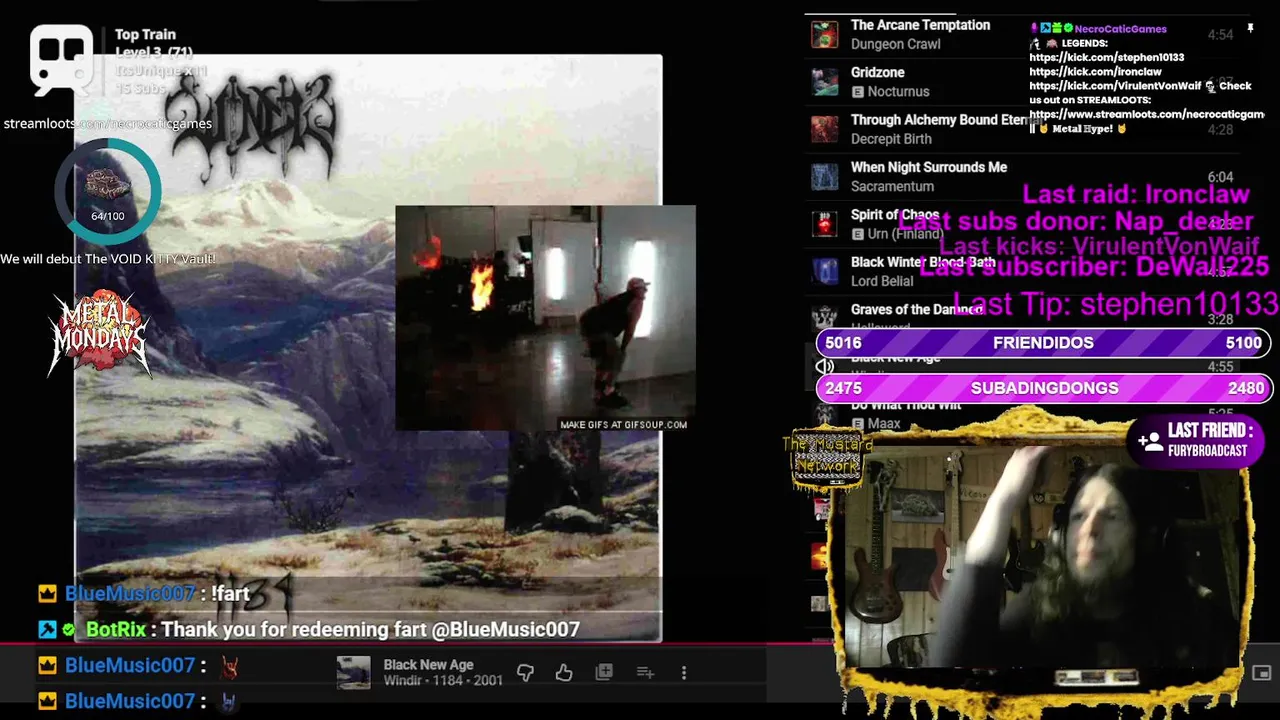The image size is (1280, 720).
Task: Click the Black New Age album thumbnail in player bar
Action: point(353,673)
